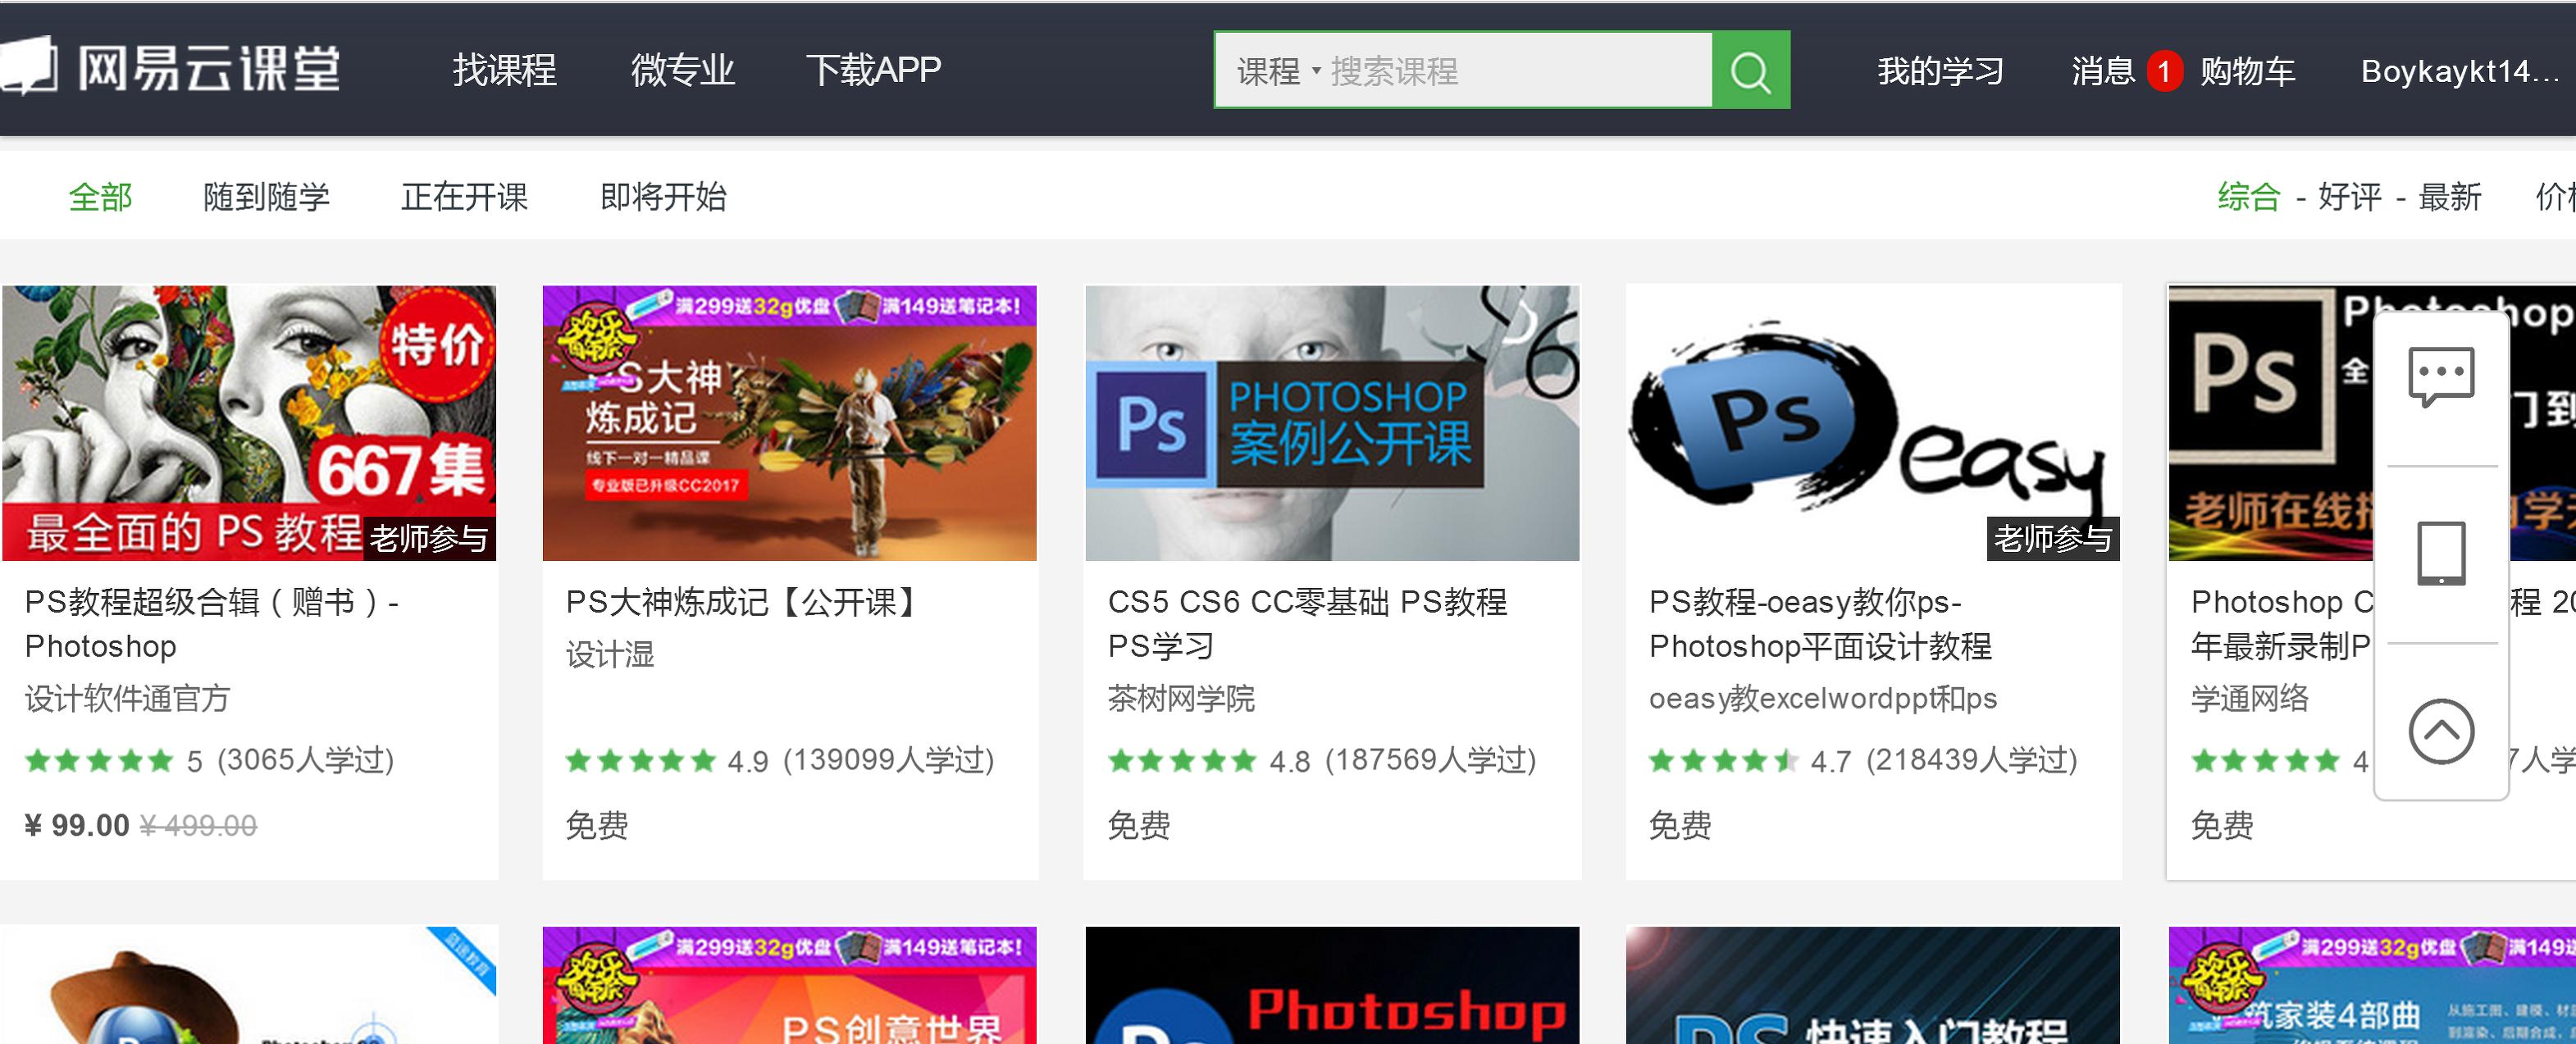
Task: Open 消息 messages with the red badge
Action: click(2103, 71)
